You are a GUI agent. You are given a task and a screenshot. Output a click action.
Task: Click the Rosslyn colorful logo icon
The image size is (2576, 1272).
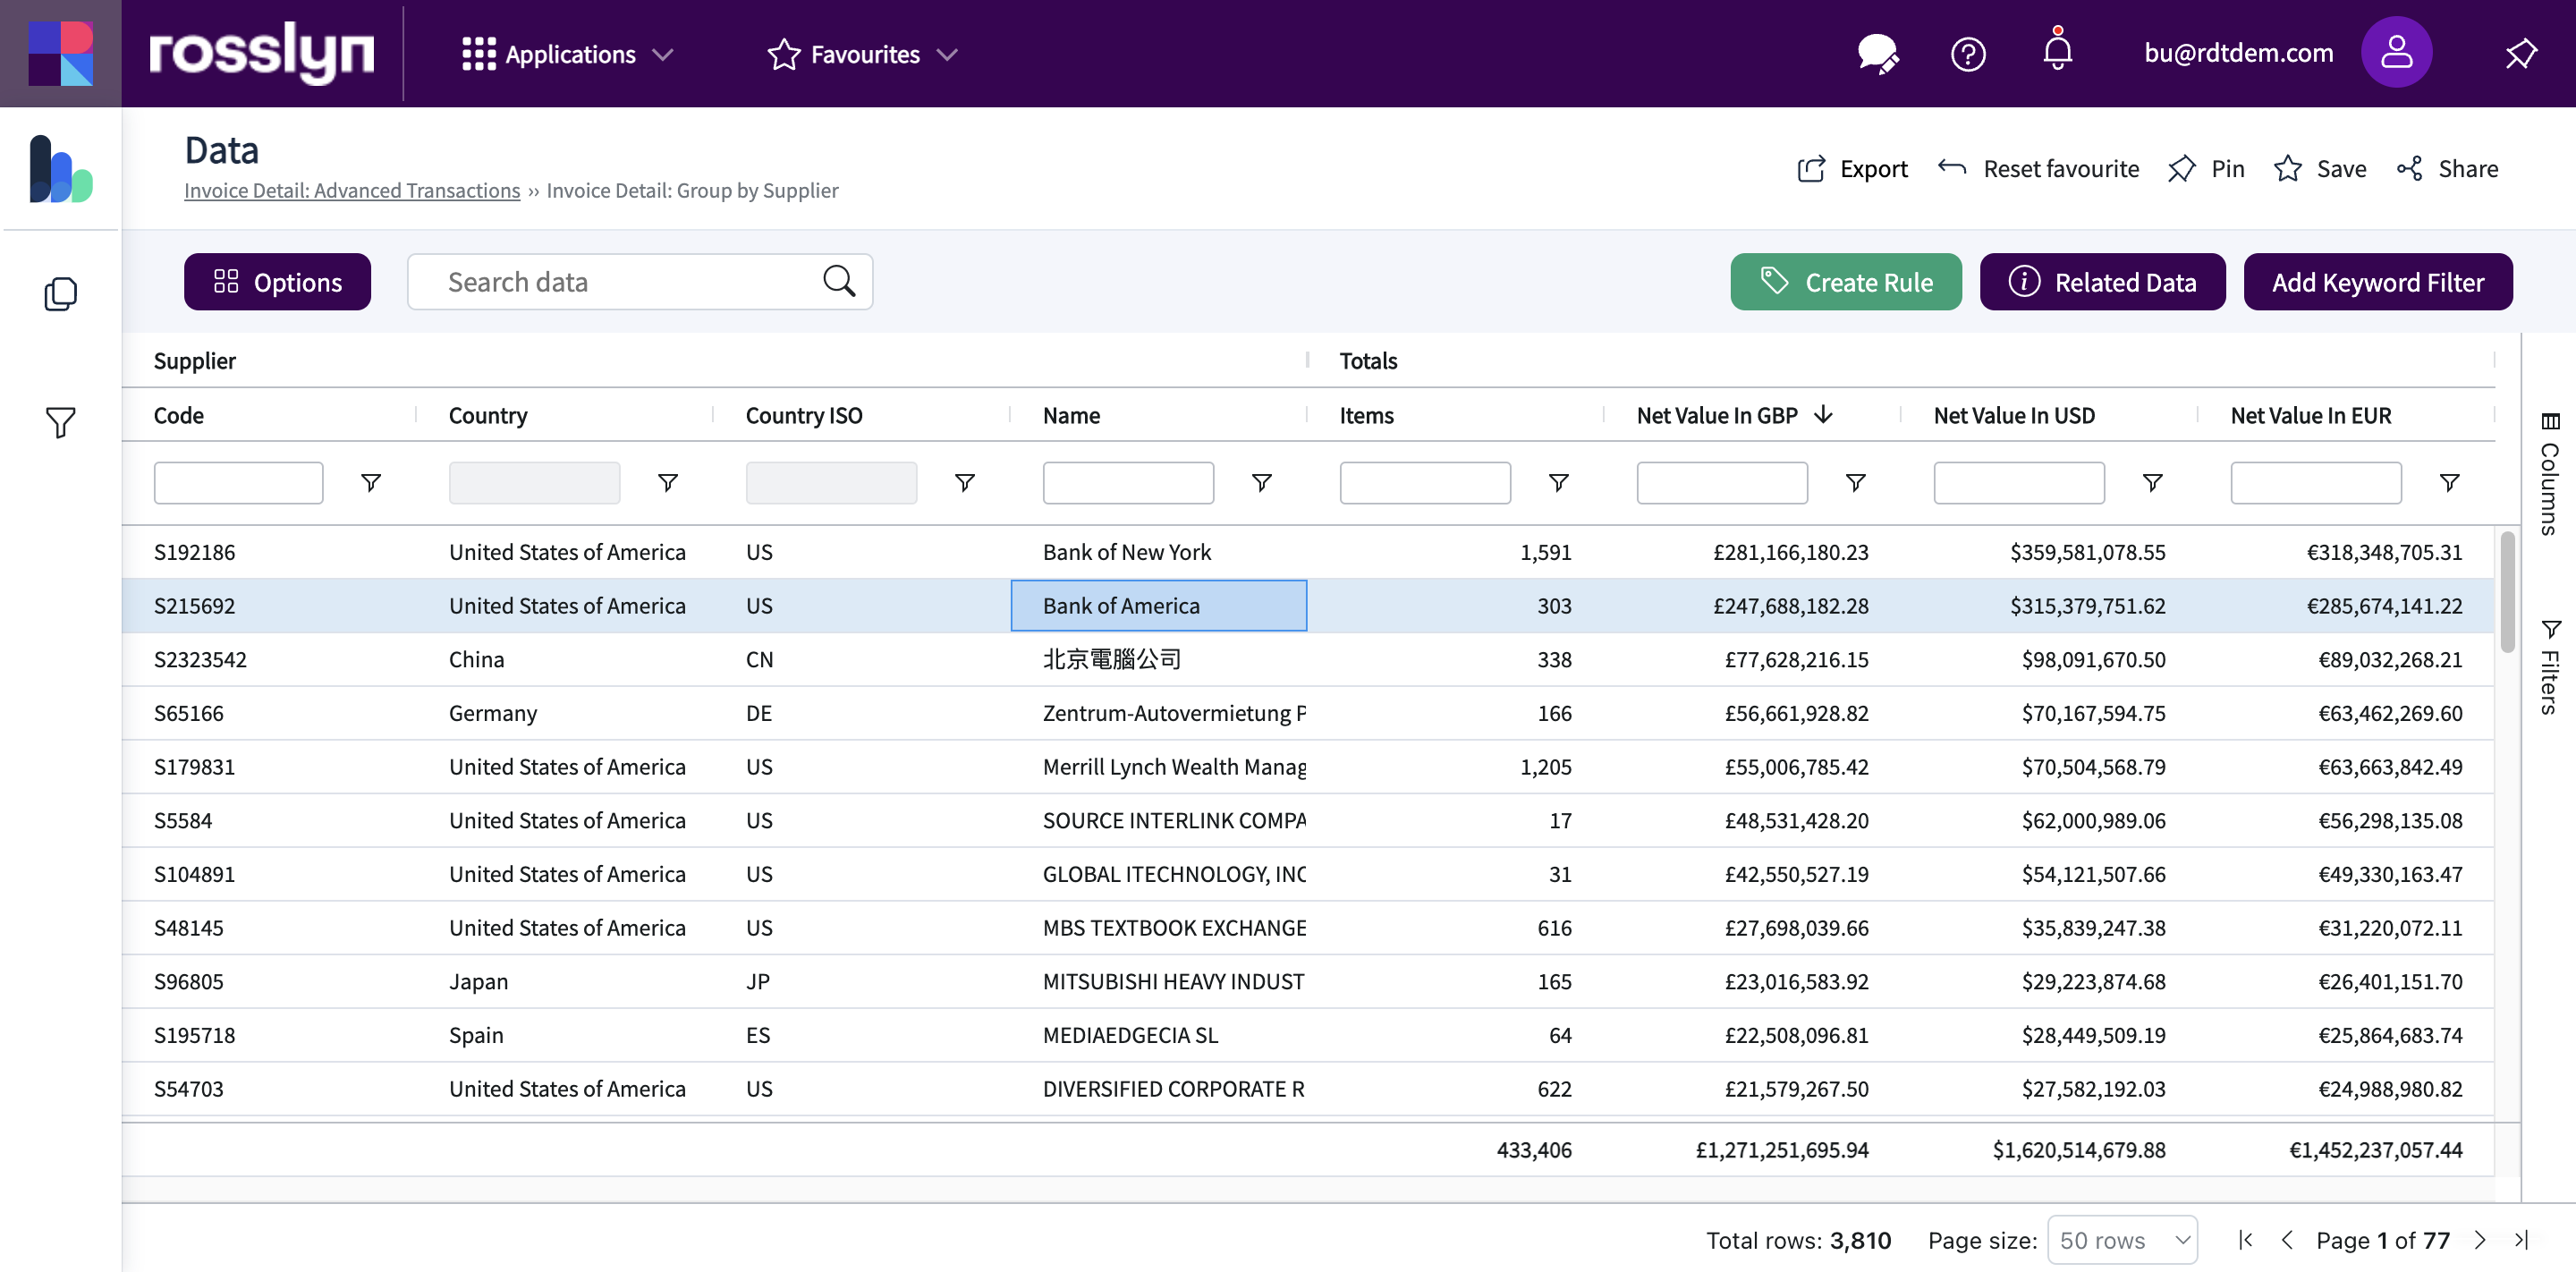61,54
